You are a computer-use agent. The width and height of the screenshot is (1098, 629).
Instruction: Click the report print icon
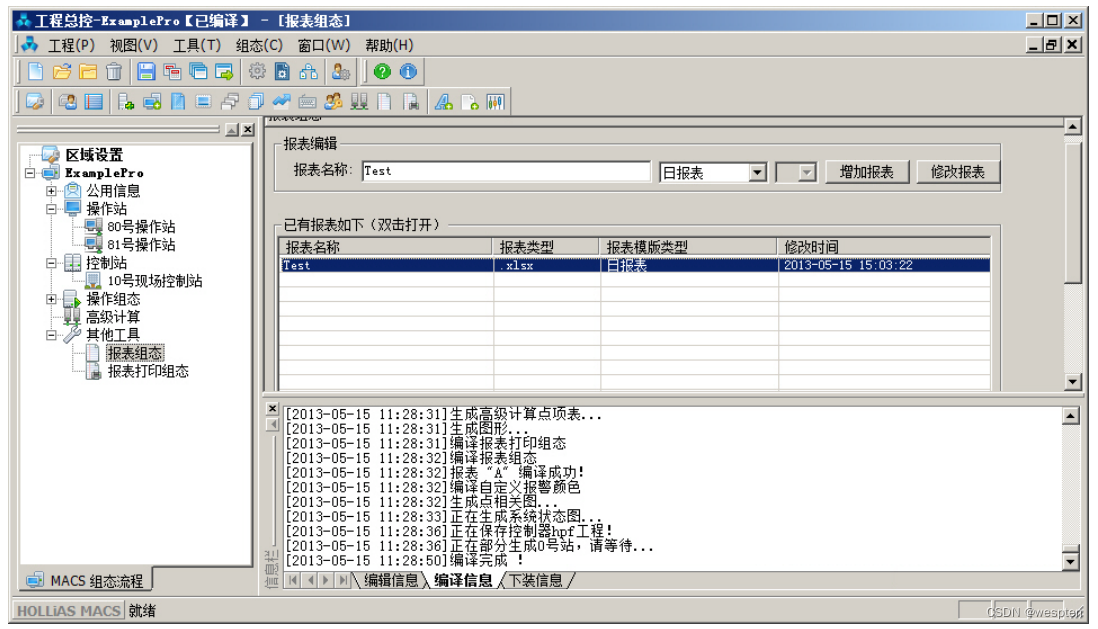pos(412,102)
